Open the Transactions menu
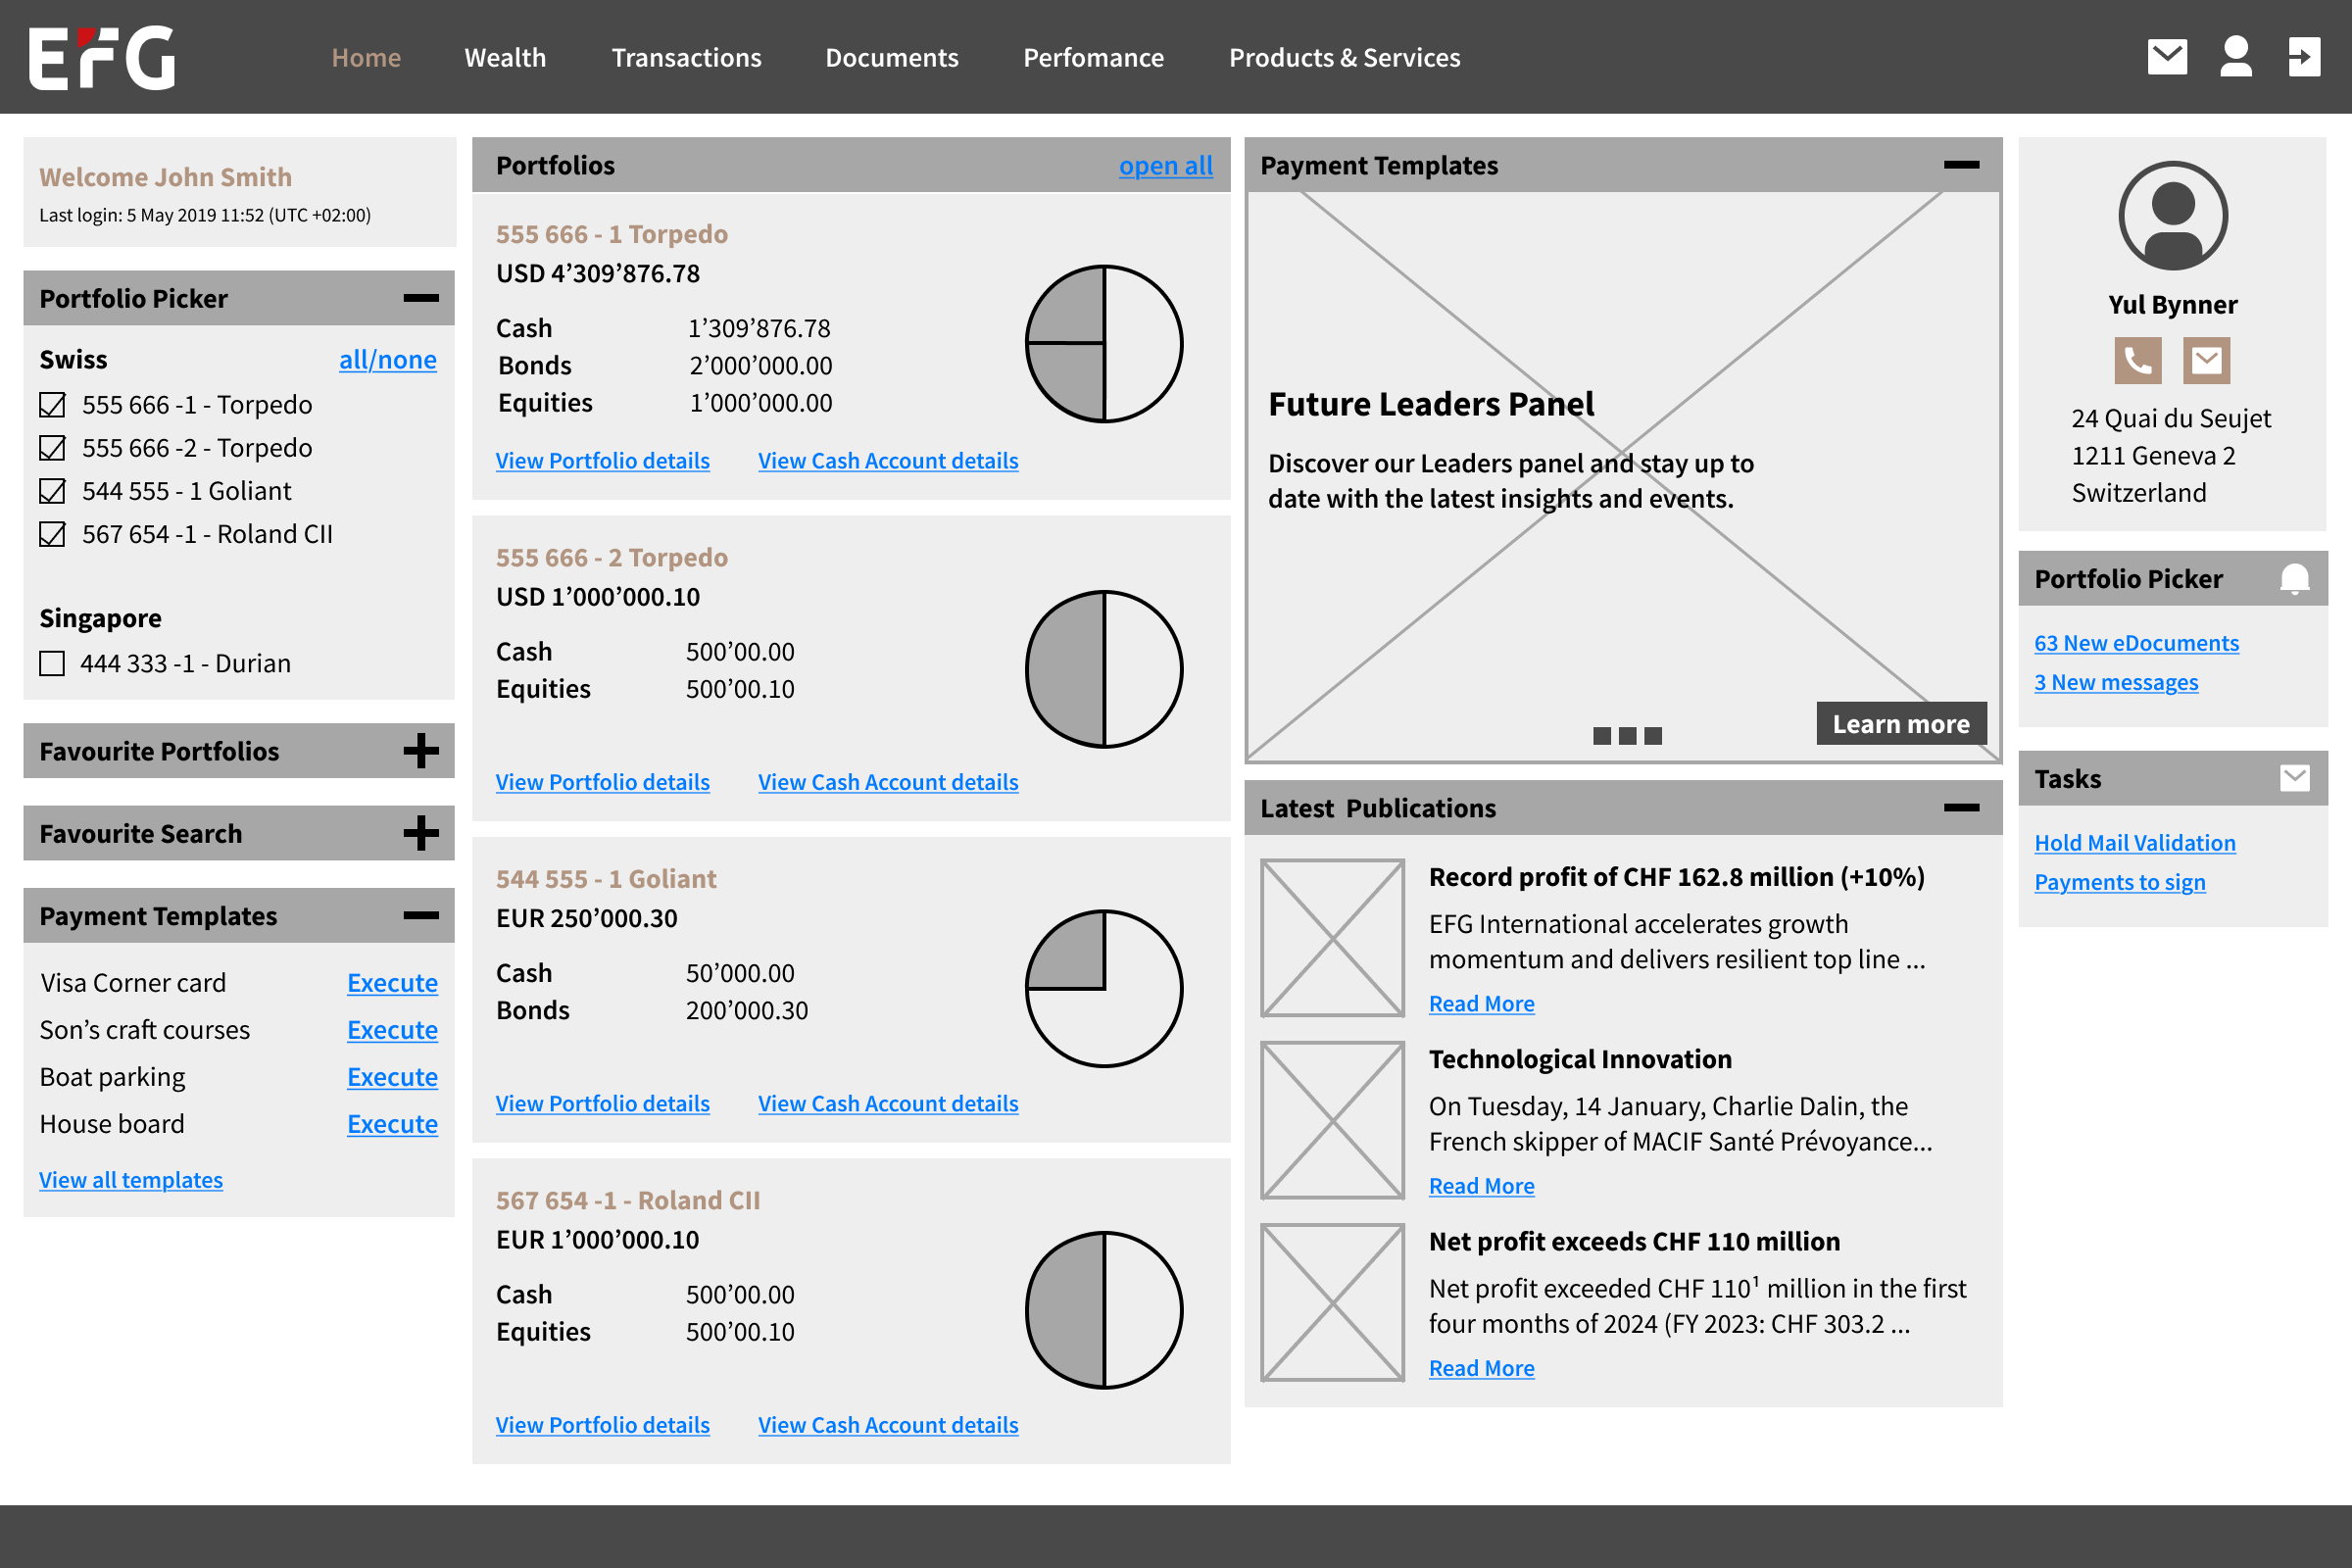The height and width of the screenshot is (1568, 2352). 686,58
